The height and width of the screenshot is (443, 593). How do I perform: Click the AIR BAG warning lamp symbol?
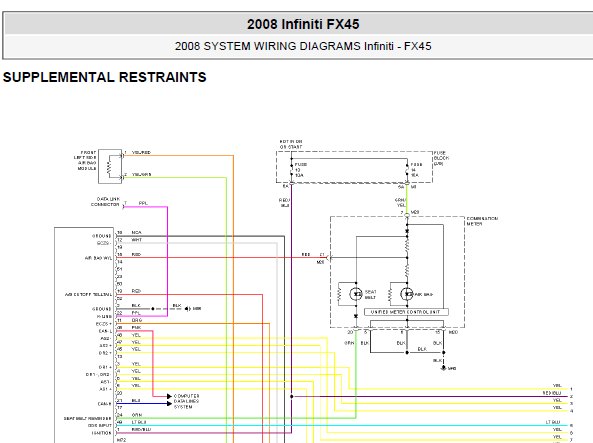coord(407,294)
